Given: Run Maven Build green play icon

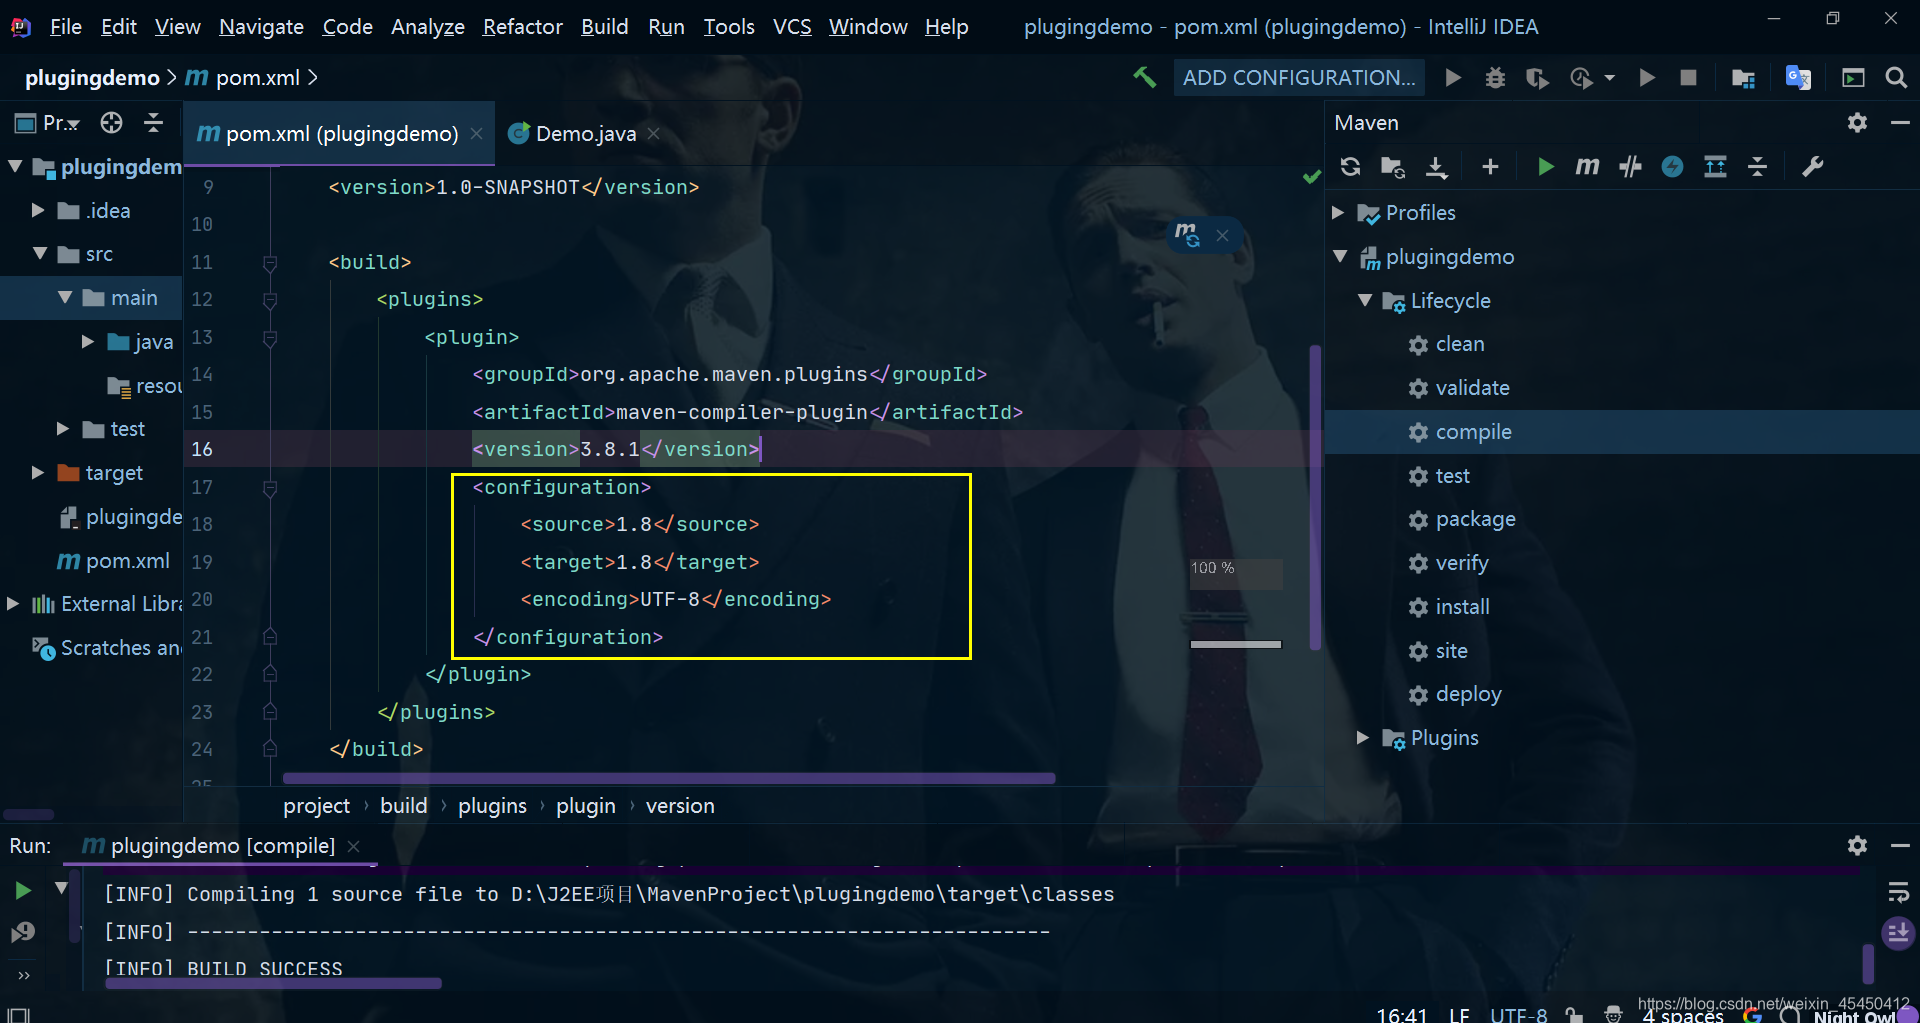Looking at the screenshot, I should click(x=1545, y=167).
